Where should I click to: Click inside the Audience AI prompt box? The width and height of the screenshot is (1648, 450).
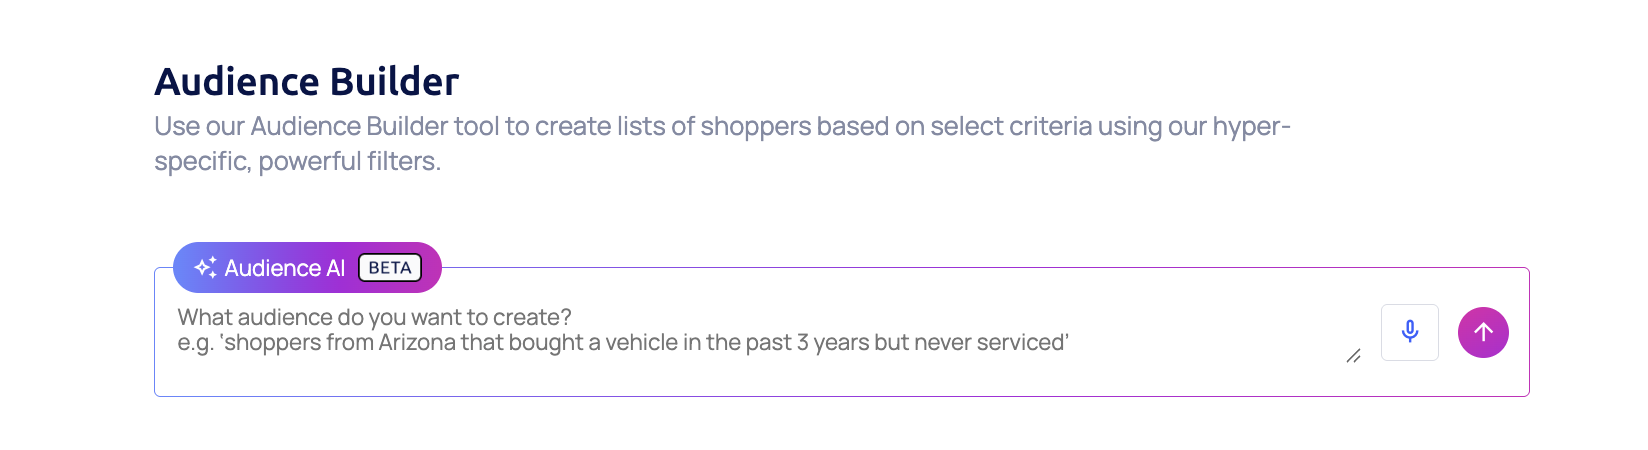coord(760,332)
